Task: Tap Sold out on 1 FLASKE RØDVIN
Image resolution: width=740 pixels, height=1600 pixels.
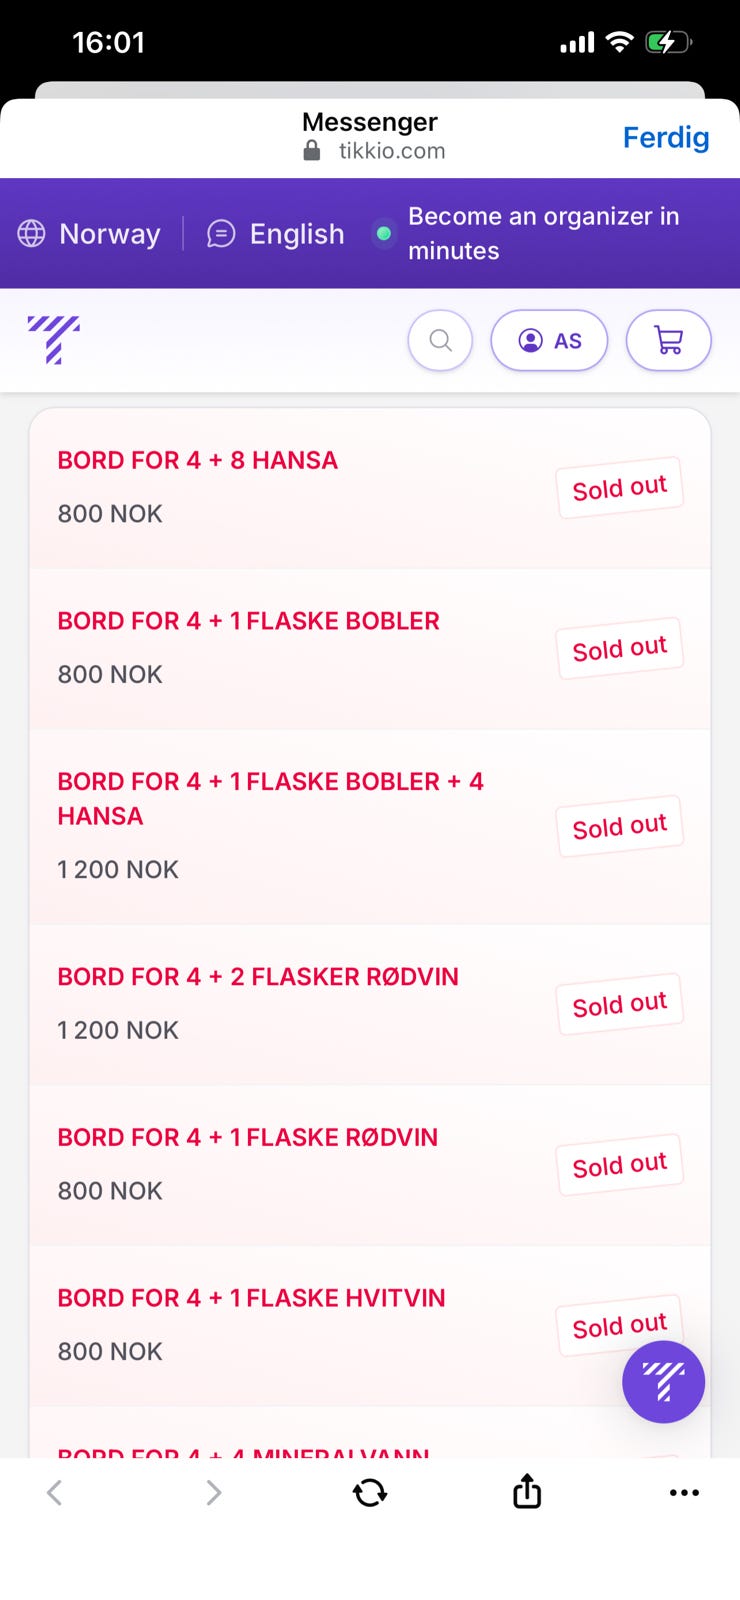Action: [619, 1165]
